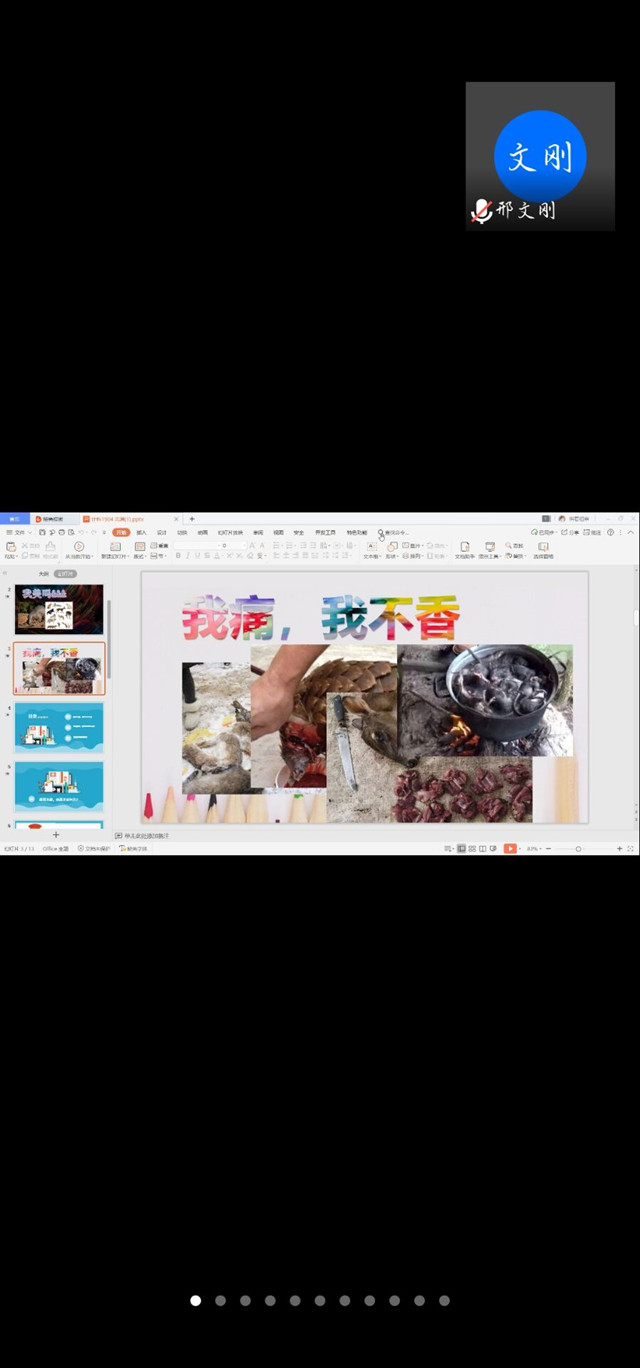Open the 安全 (Security) ribbon tab
Image resolution: width=640 pixels, height=1368 pixels.
click(x=298, y=532)
